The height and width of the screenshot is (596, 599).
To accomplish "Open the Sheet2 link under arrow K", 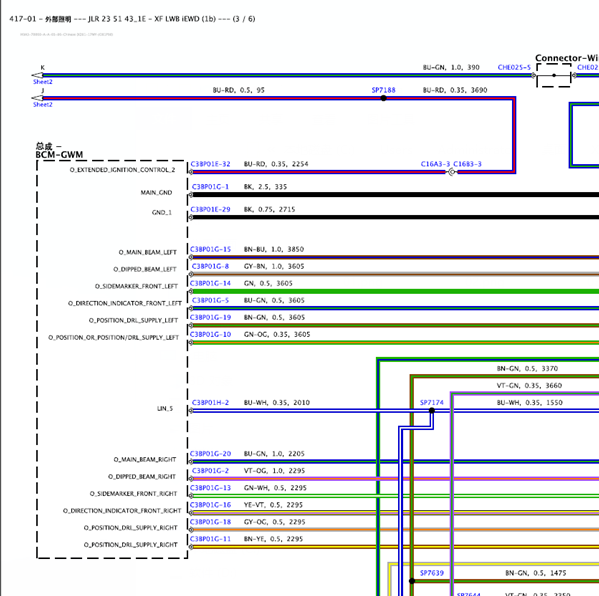I will click(42, 82).
